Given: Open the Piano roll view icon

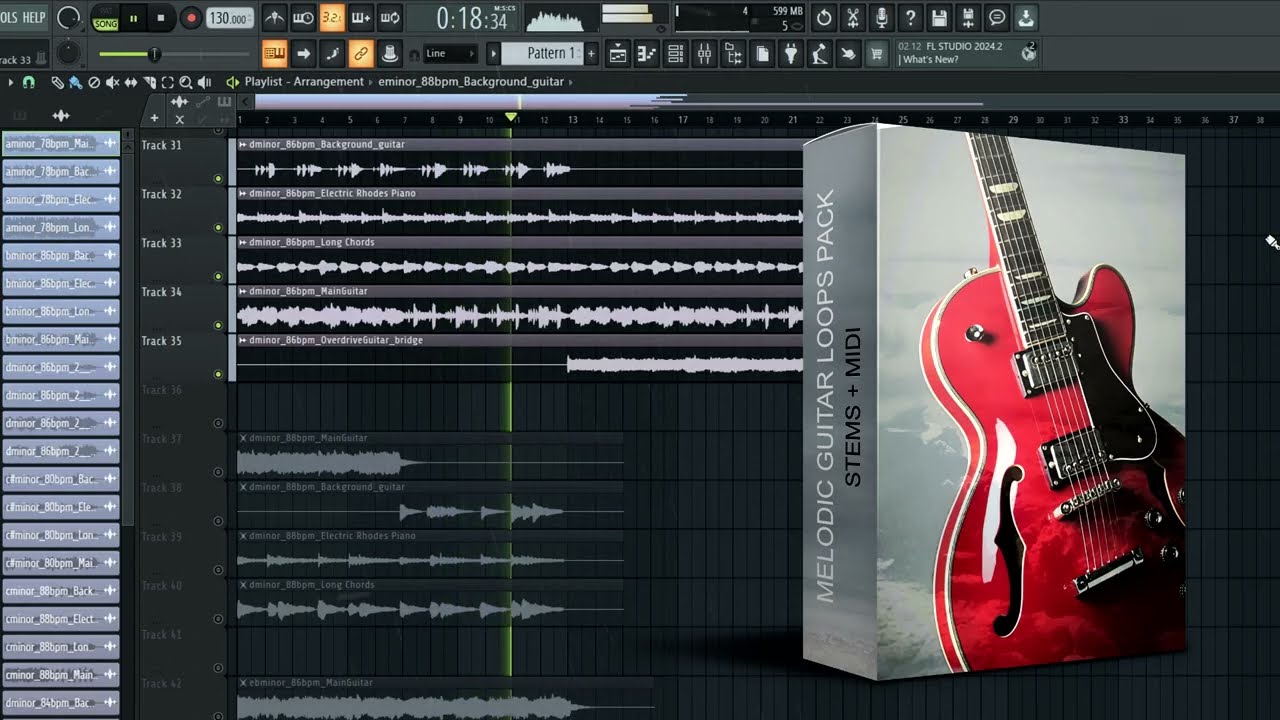Looking at the screenshot, I should tap(647, 54).
